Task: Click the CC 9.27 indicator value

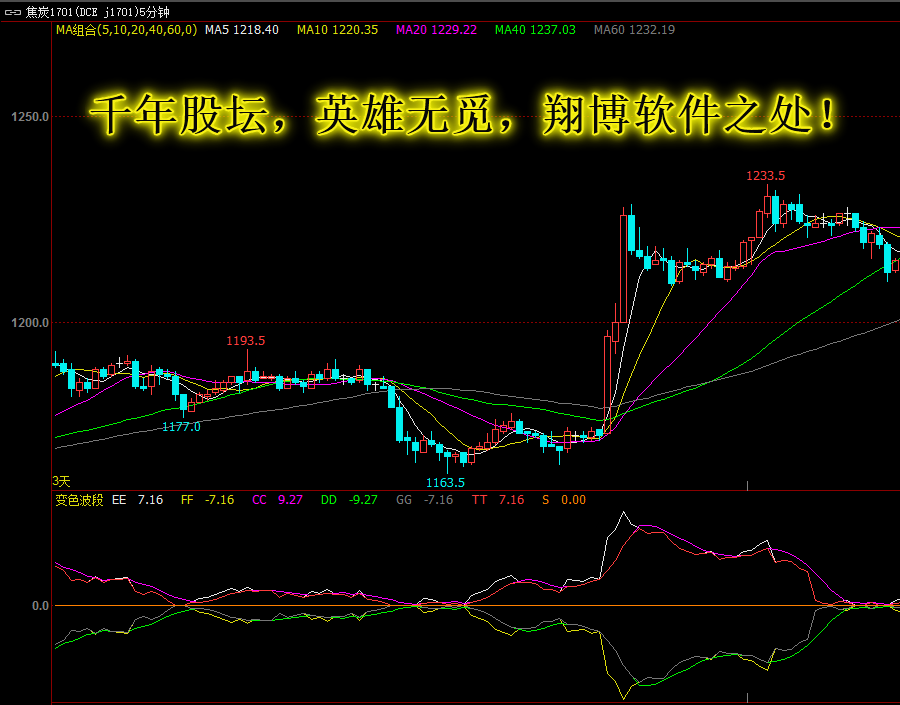Action: (x=277, y=500)
